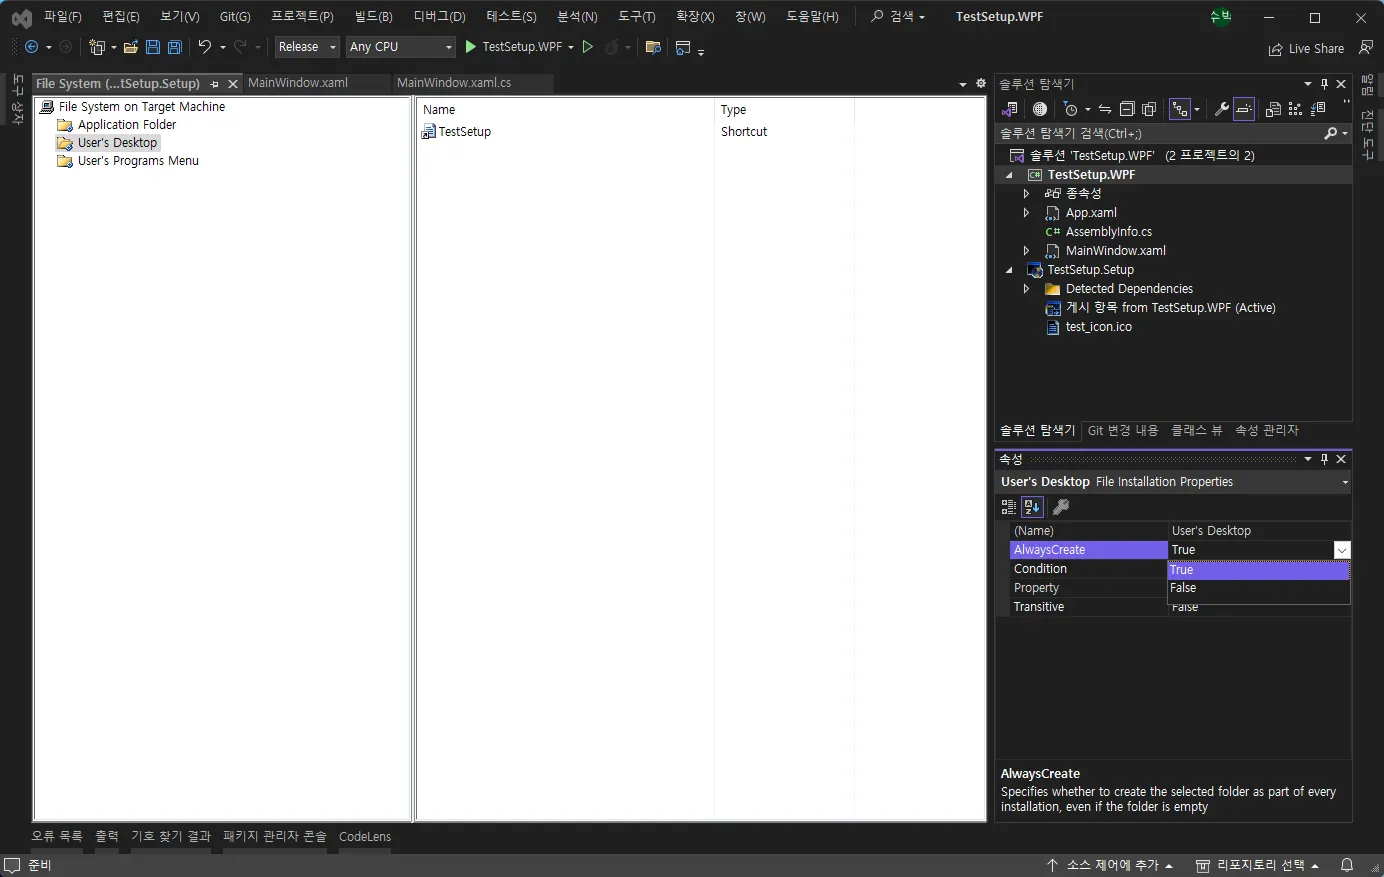Click the globe icon in Solution Explorer toolbar
1384x877 pixels.
(1040, 109)
